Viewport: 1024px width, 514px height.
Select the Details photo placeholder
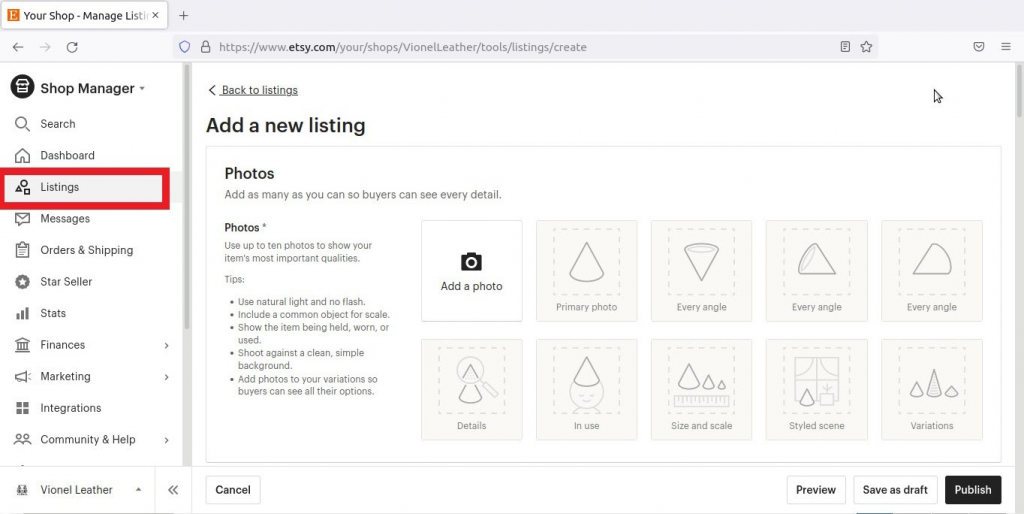[x=472, y=389]
